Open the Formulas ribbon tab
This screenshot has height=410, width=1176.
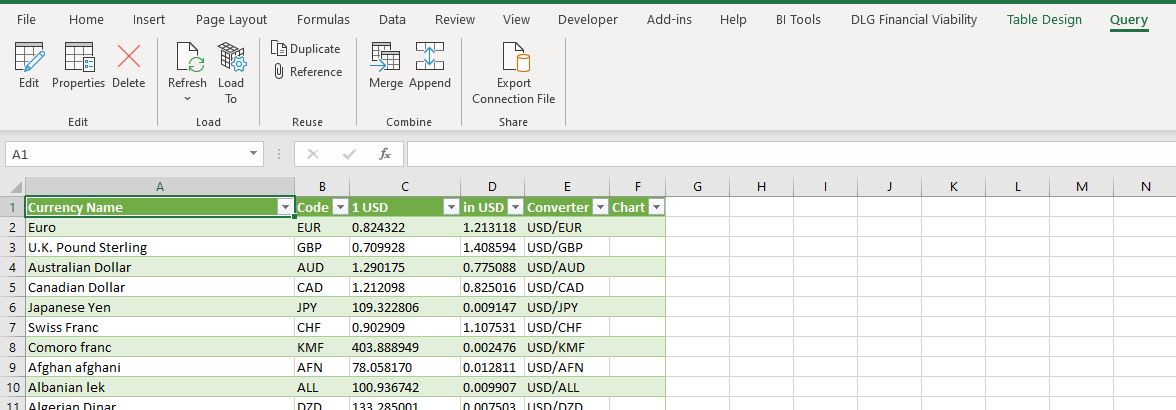(323, 19)
